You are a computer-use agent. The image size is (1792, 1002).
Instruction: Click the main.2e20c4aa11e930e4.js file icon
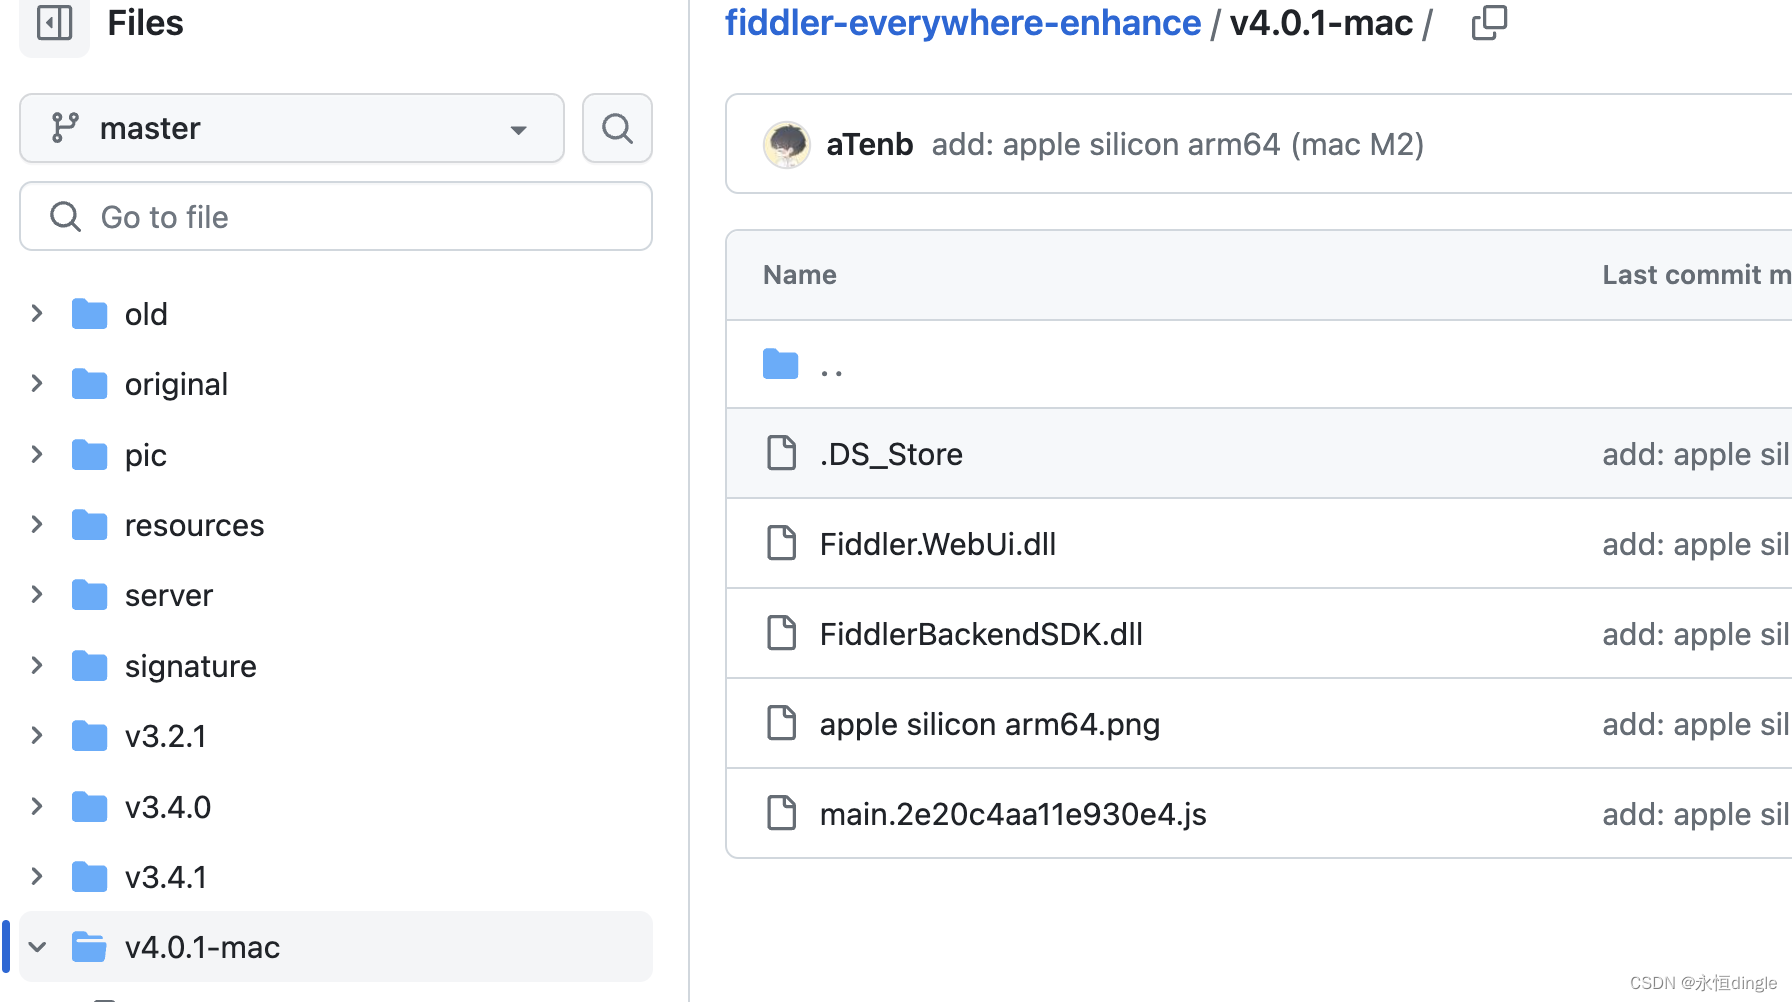[781, 813]
